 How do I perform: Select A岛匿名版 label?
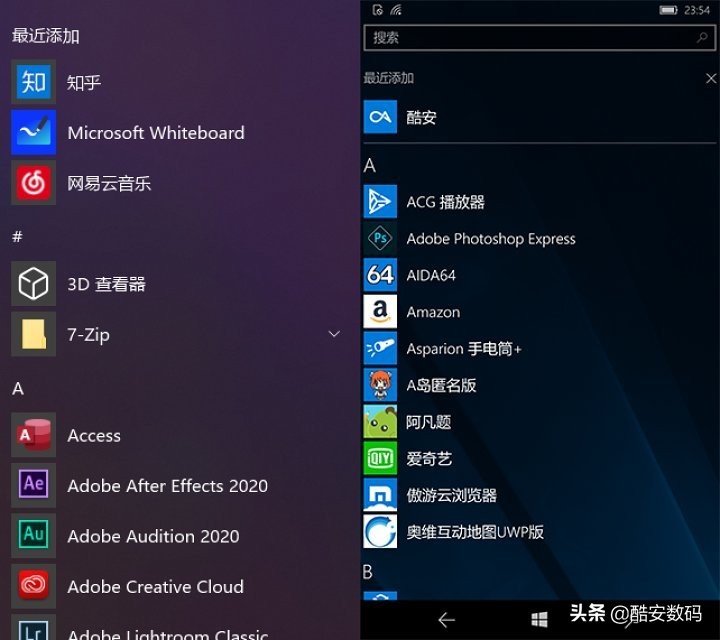[441, 385]
